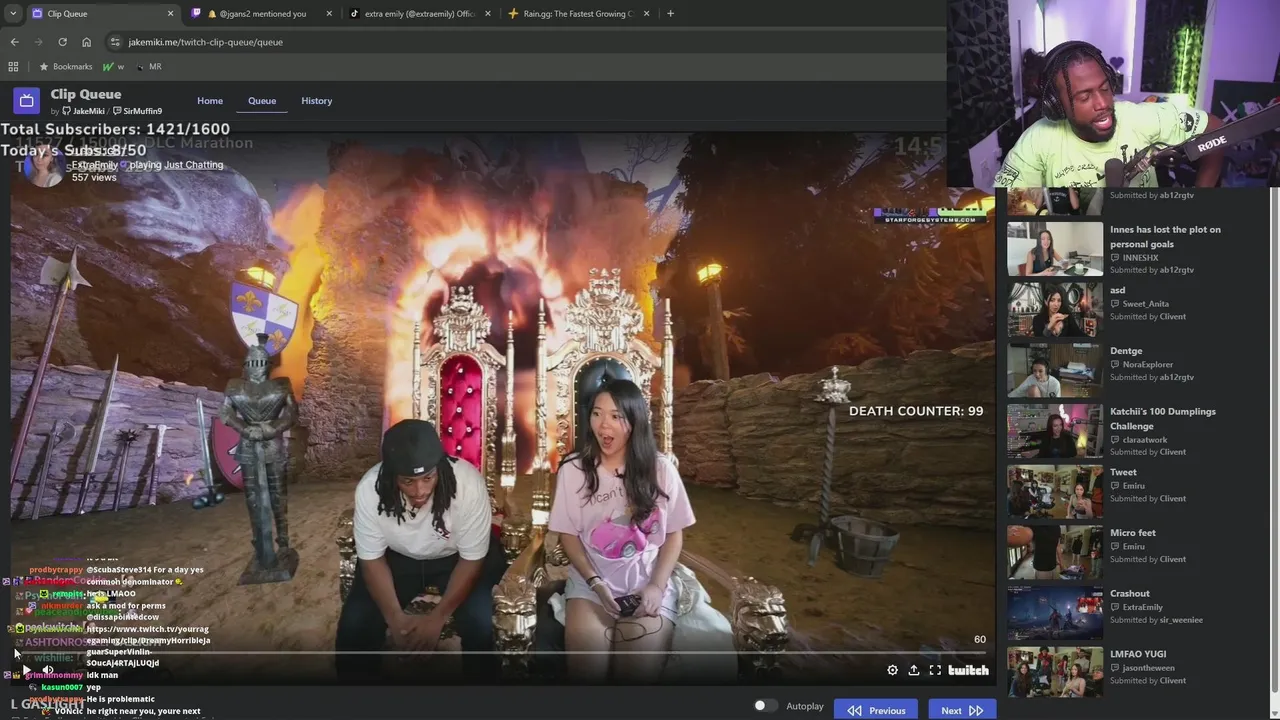Click the share clip icon in the player
The width and height of the screenshot is (1280, 720).
click(x=913, y=670)
